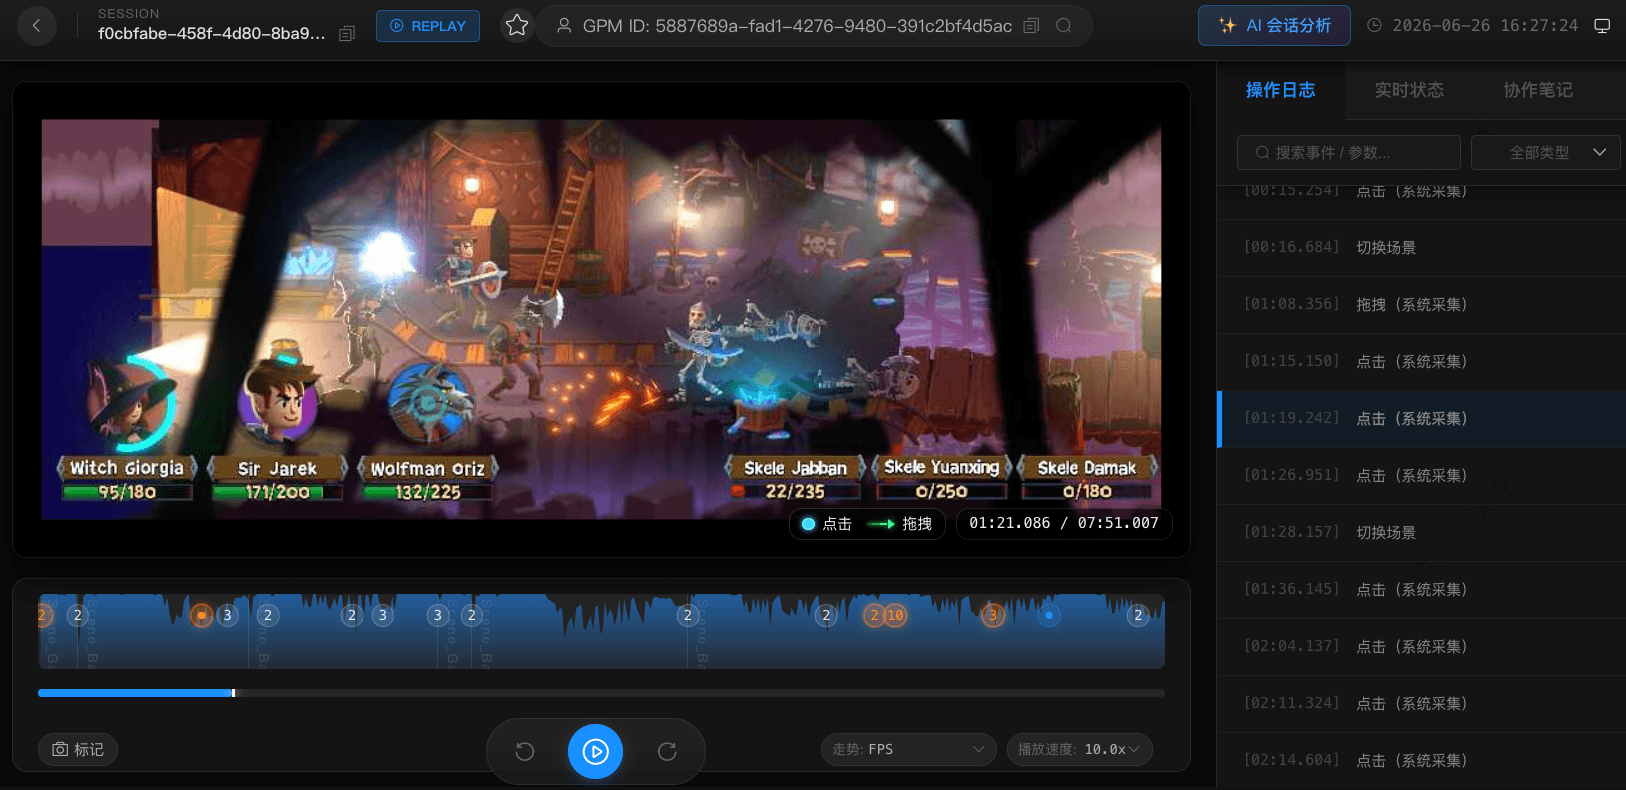Click the monitor icon in the top bar
1626x790 pixels.
[1602, 26]
